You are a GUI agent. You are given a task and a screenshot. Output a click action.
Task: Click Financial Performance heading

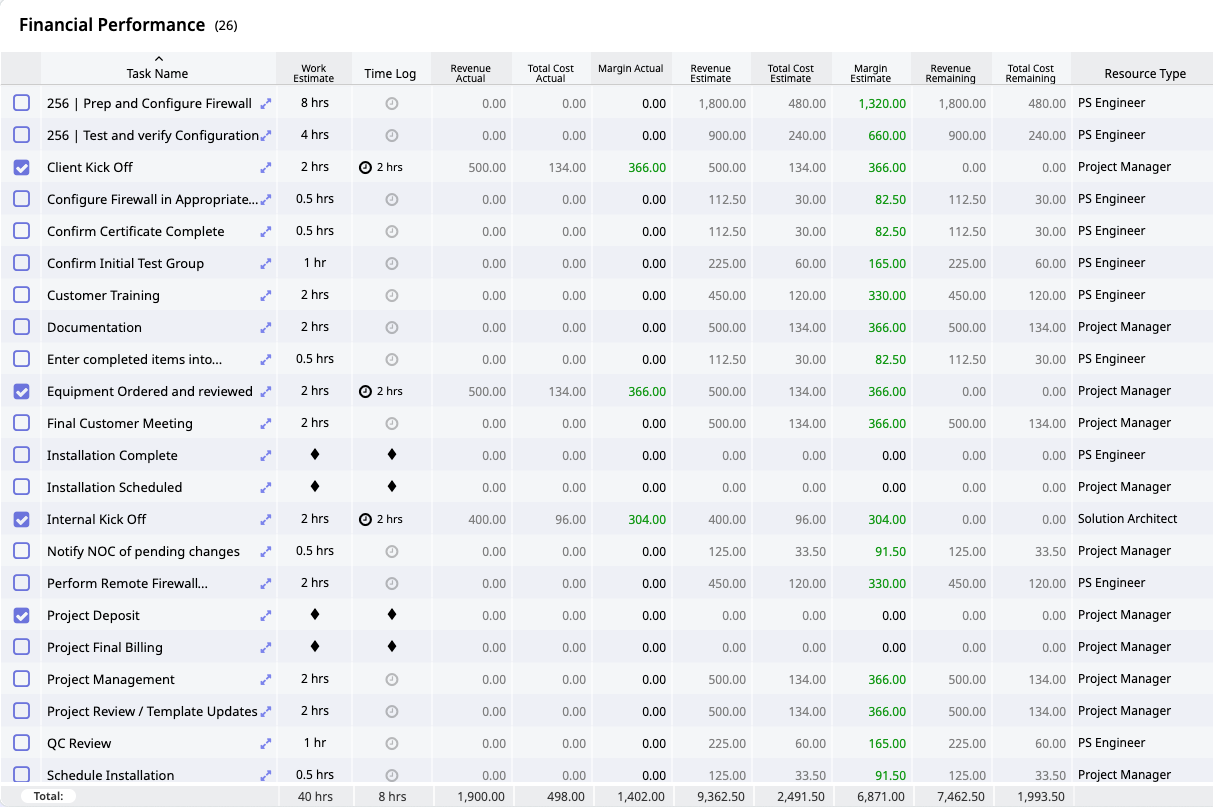(112, 25)
